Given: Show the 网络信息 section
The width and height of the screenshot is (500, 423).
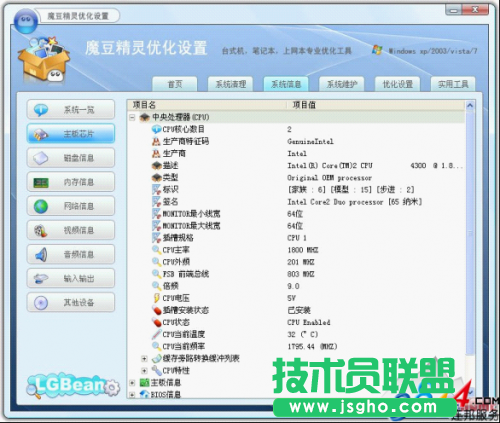Looking at the screenshot, I should [71, 206].
